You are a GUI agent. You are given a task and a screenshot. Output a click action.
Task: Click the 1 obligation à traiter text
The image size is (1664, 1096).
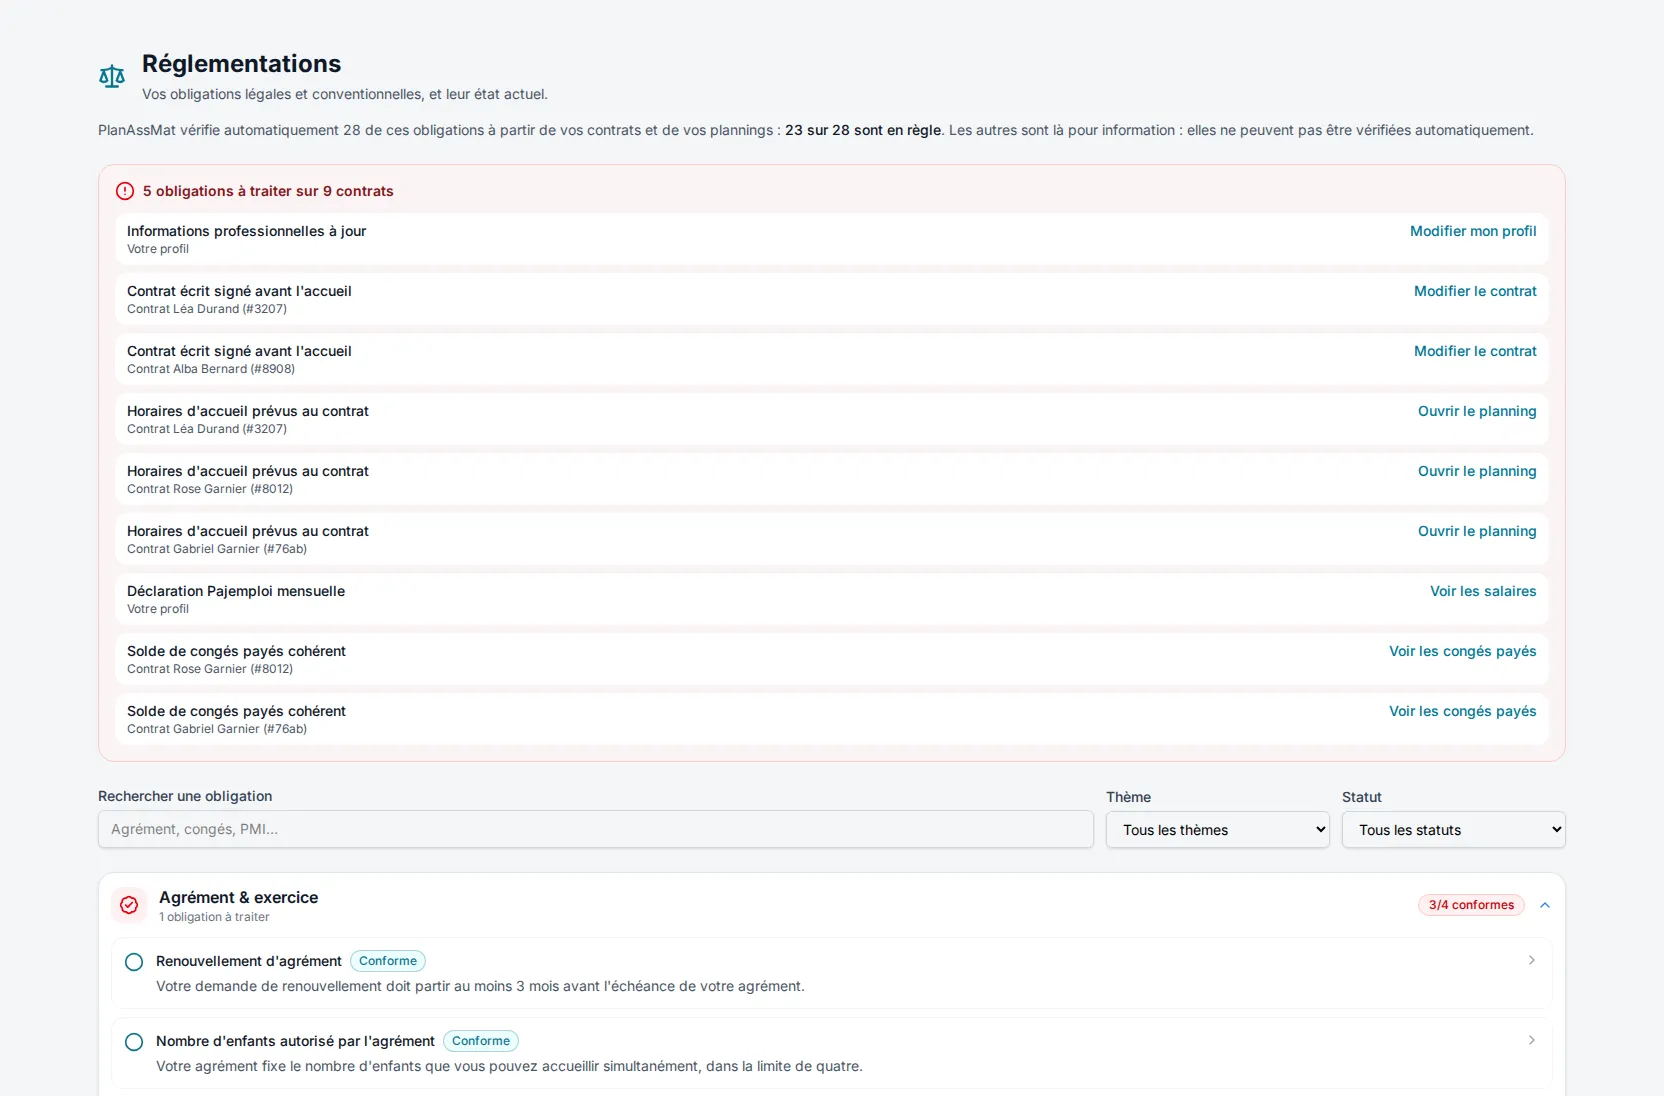tap(214, 917)
